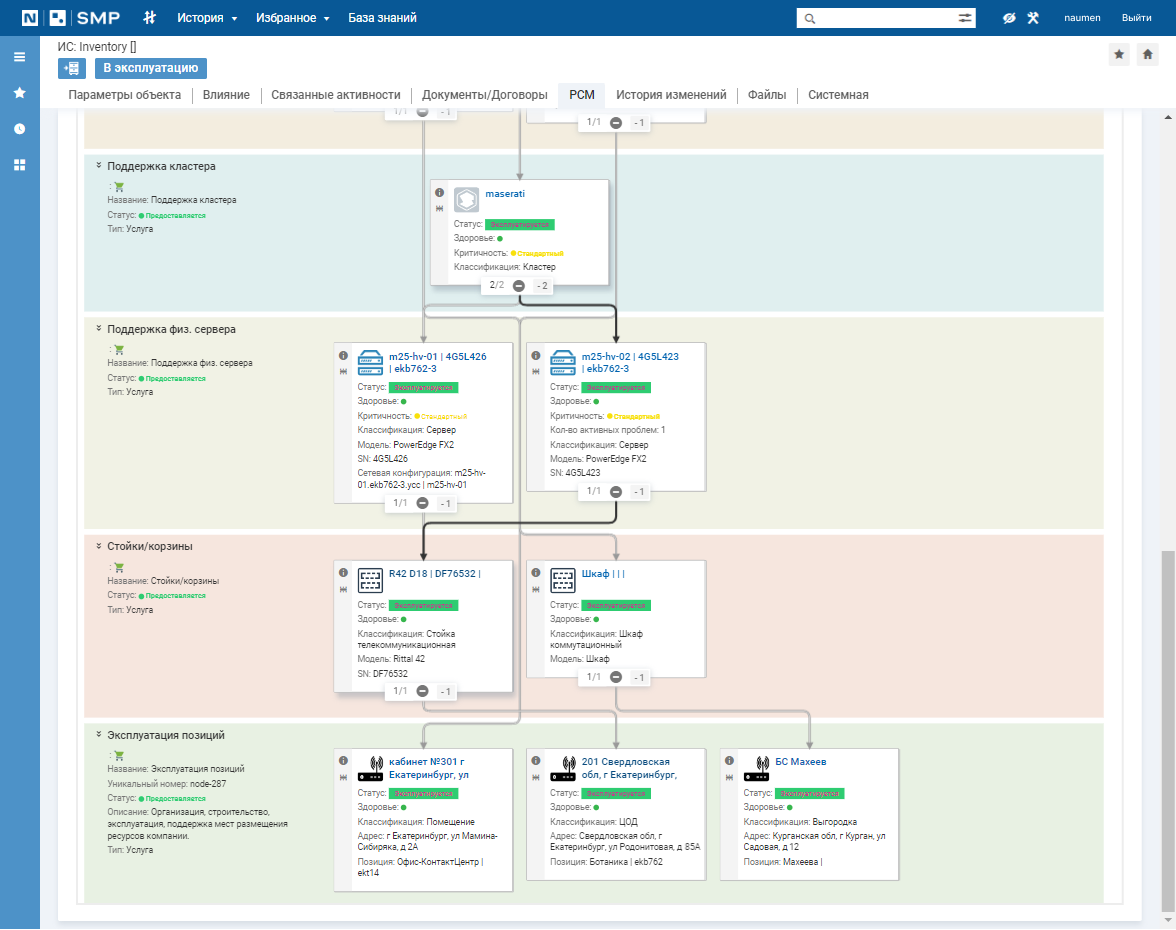Viewport: 1176px width, 930px height.
Task: Collapse the Стойки/корзины section
Action: coord(98,546)
